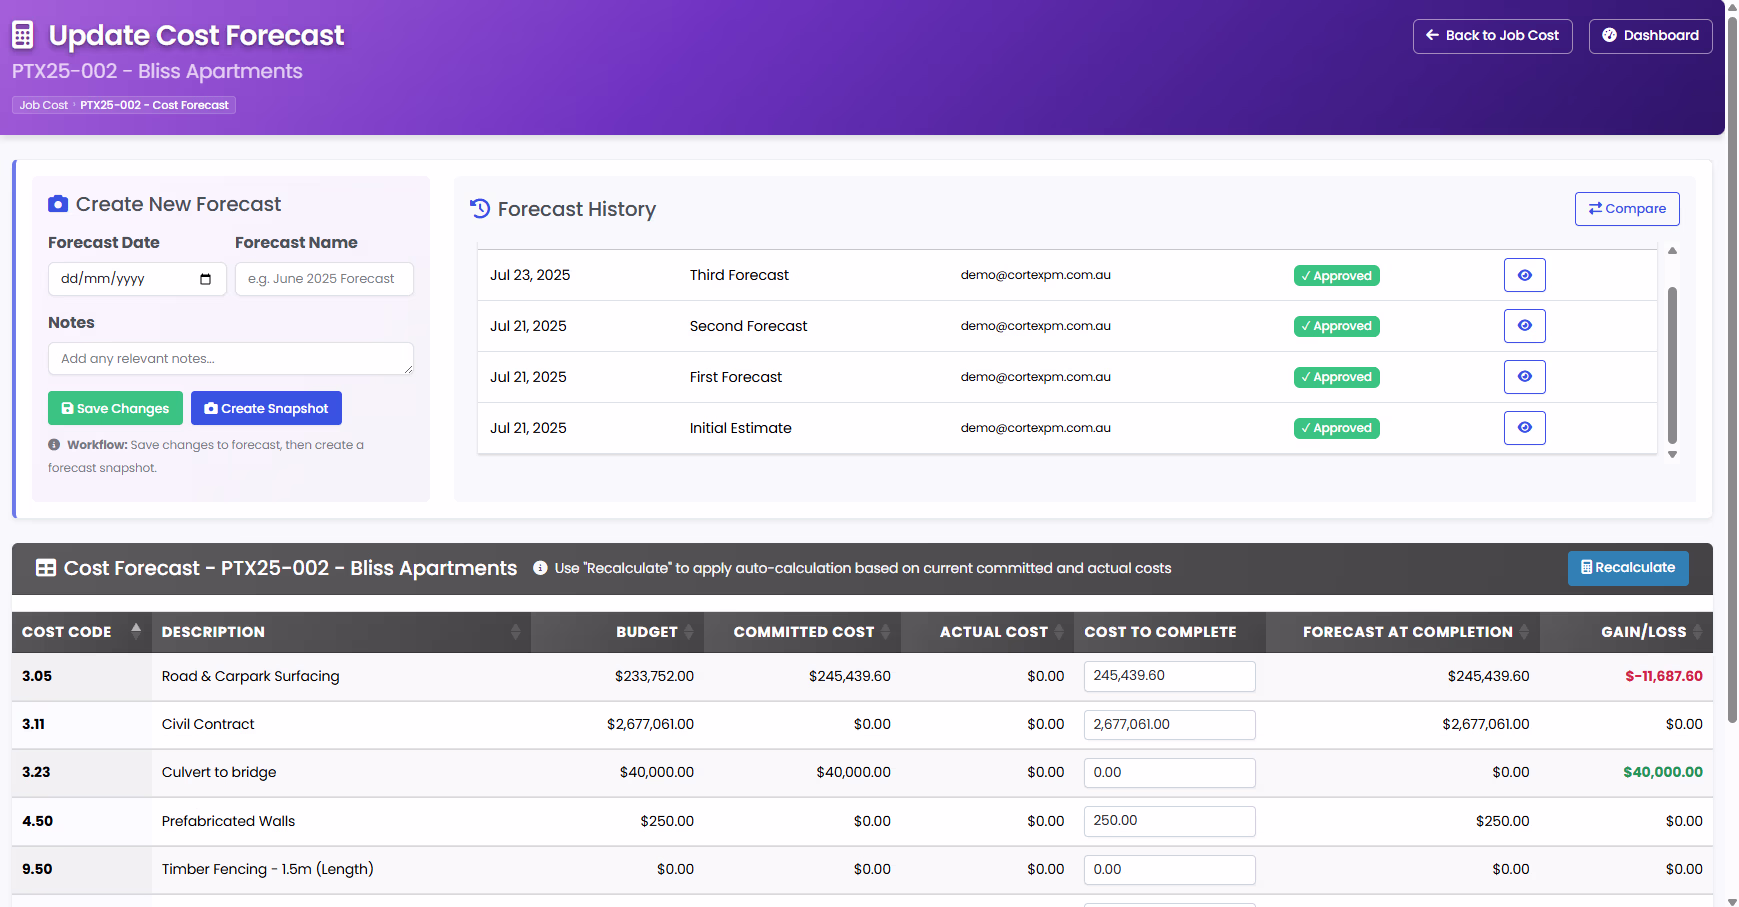View the Initial Estimate snapshot via eye icon

coord(1524,428)
